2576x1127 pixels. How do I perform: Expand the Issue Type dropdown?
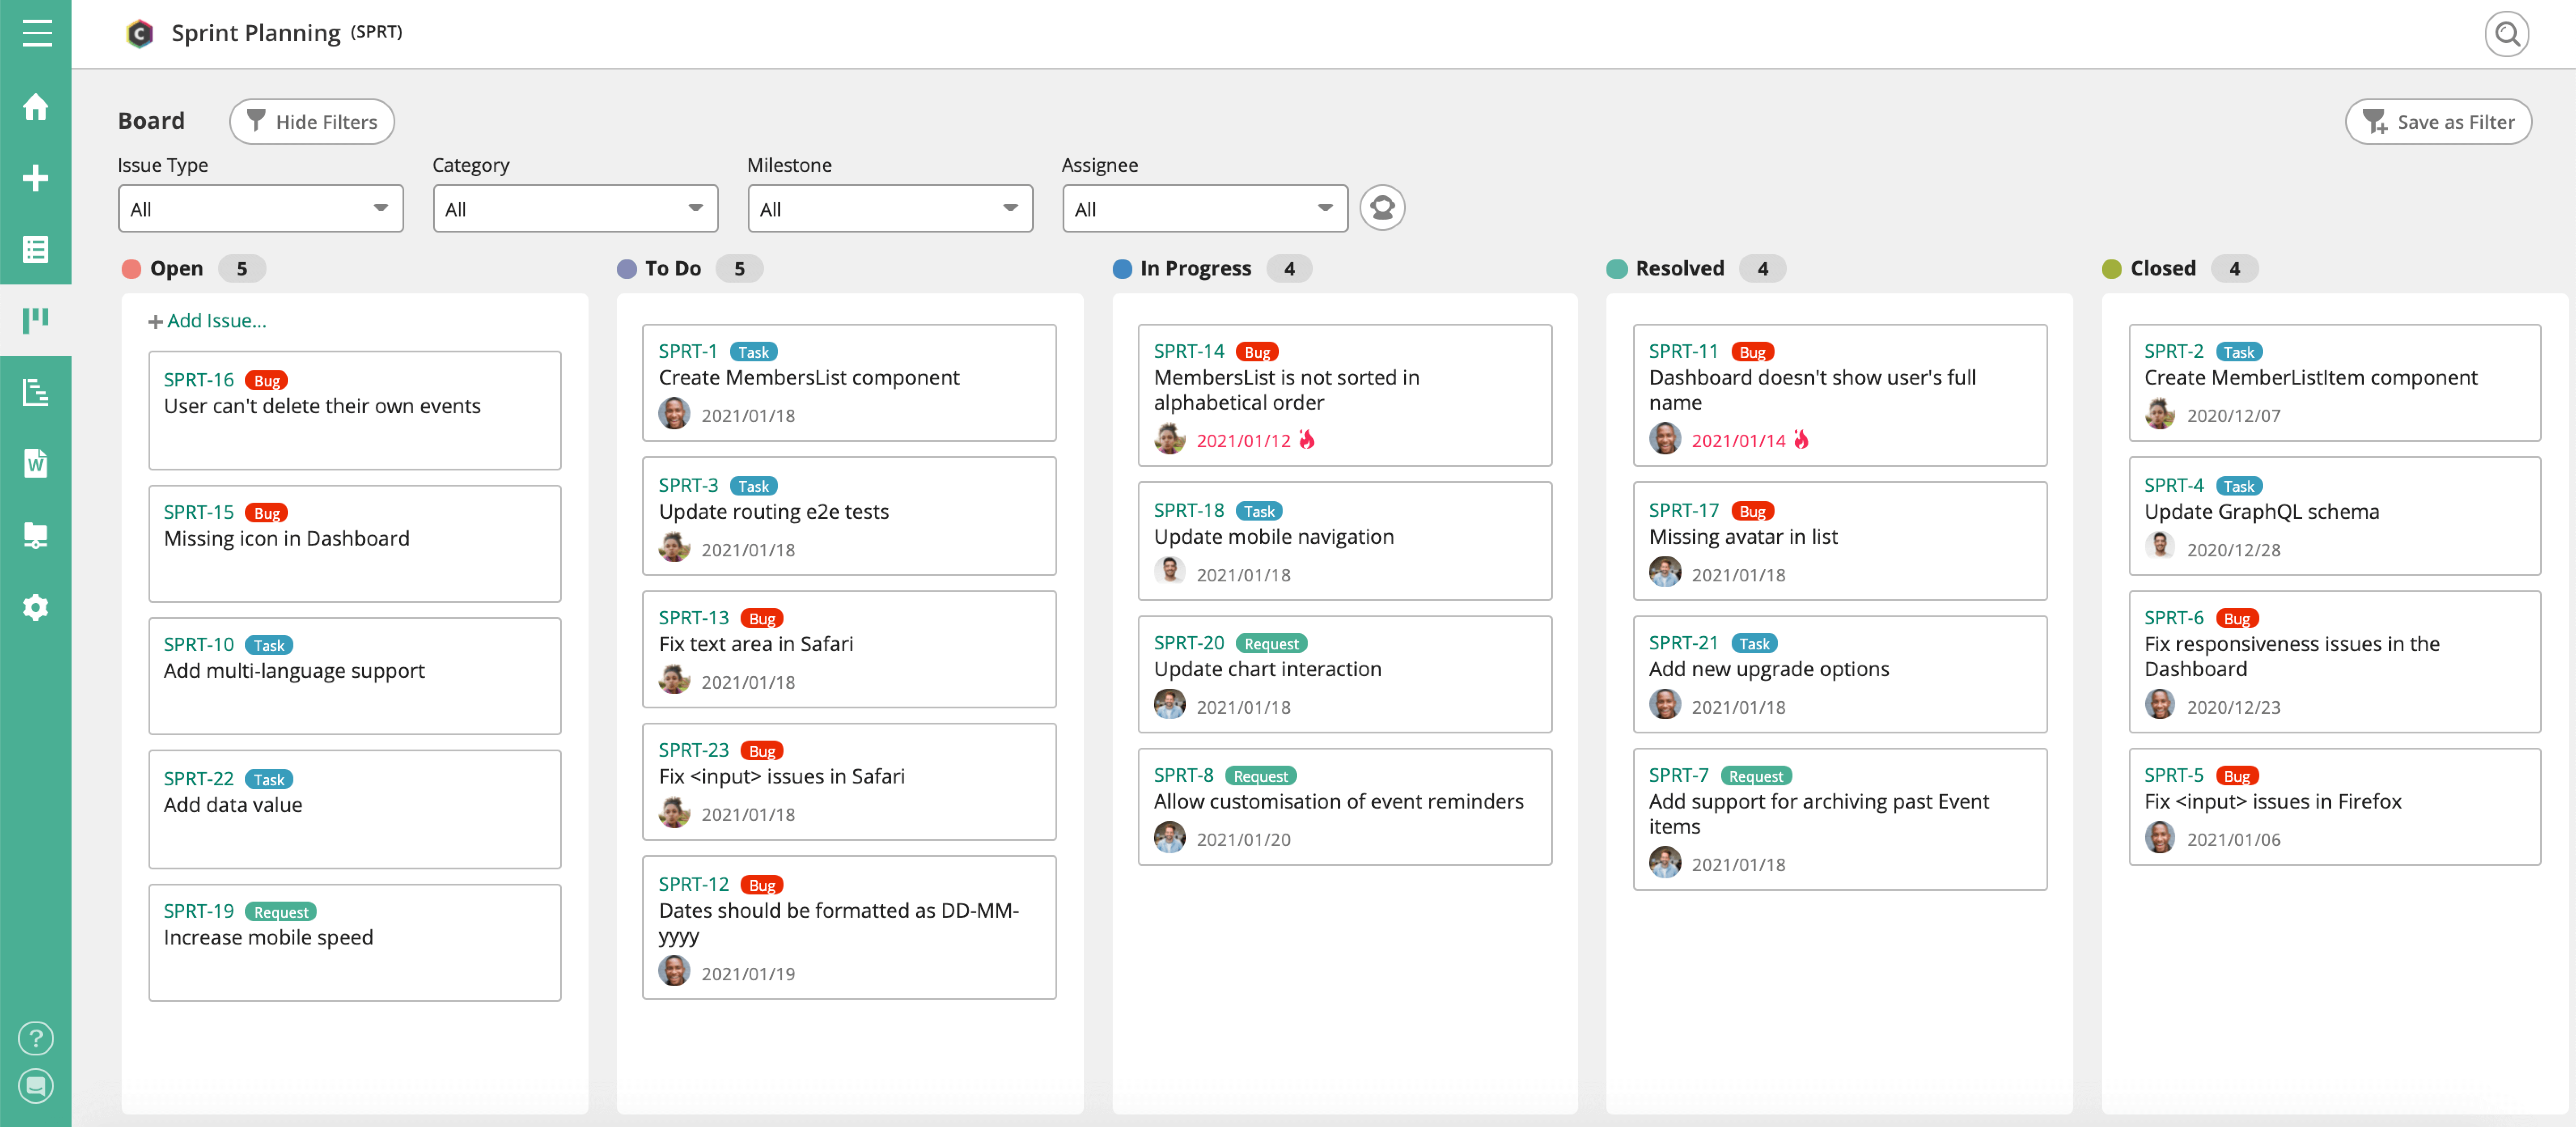[260, 208]
